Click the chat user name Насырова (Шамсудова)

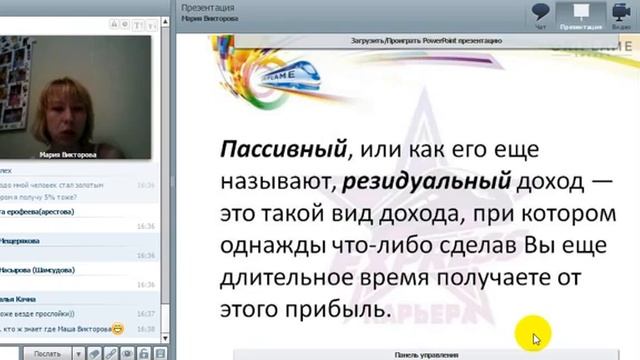[x=37, y=270]
